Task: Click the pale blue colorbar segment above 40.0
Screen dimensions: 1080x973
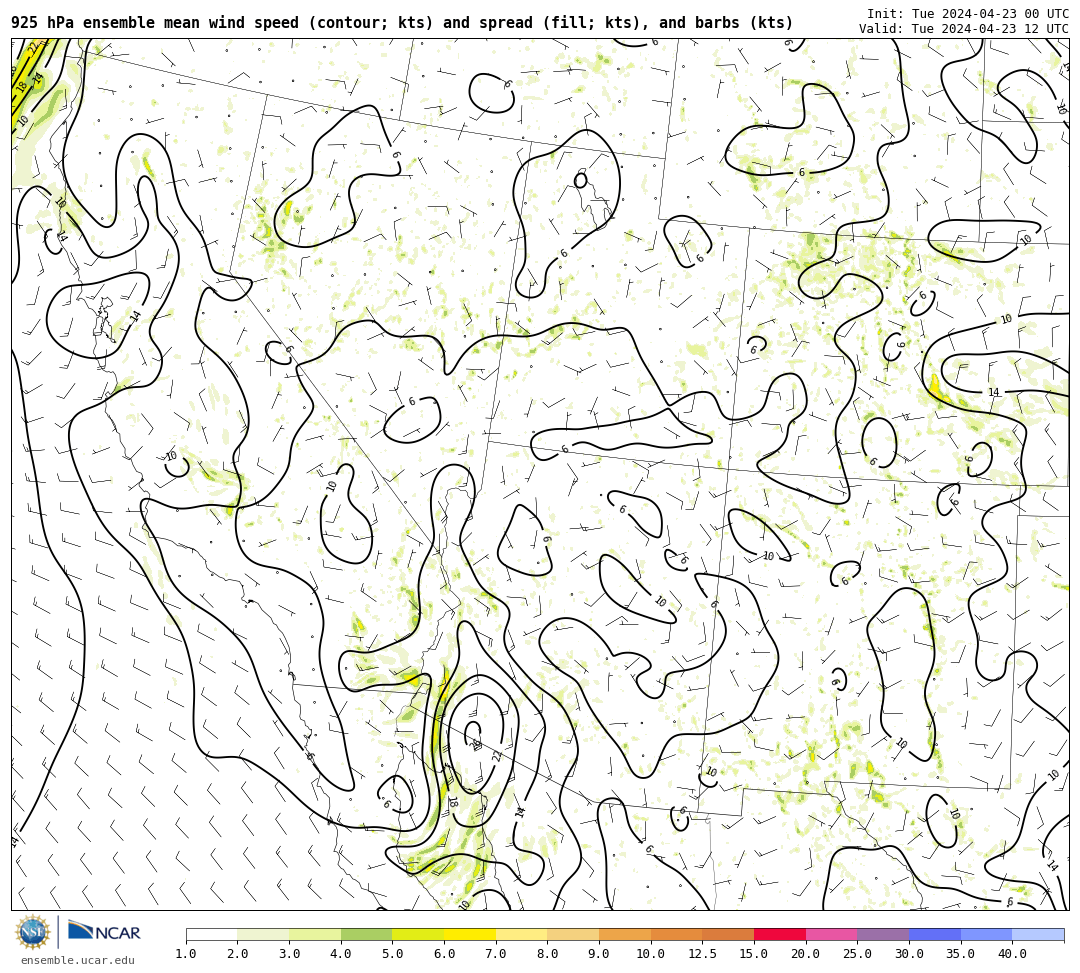Action: pyautogui.click(x=1038, y=934)
